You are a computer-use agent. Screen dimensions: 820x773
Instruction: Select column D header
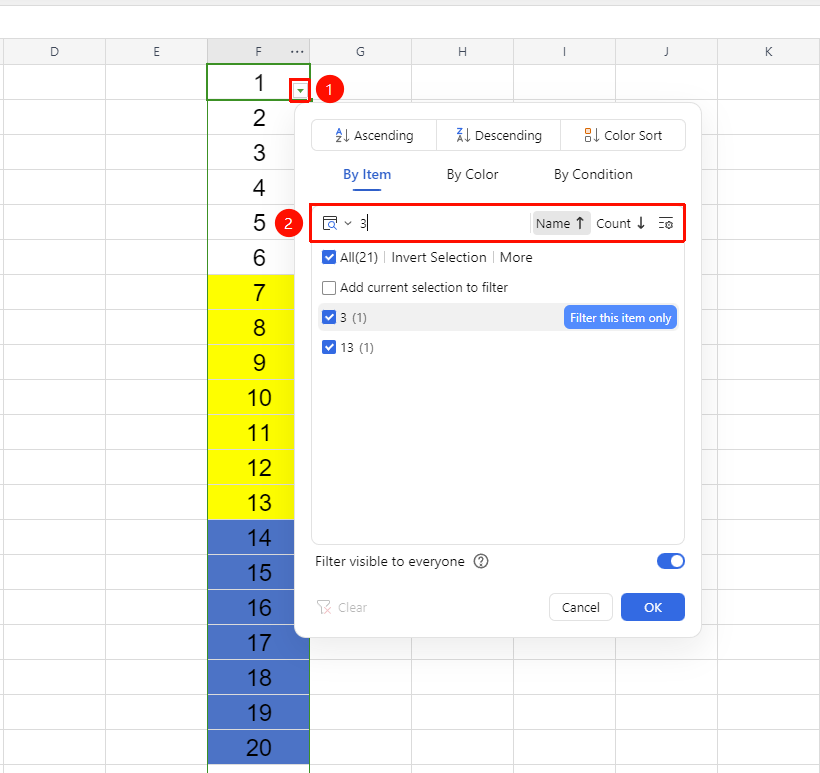click(54, 52)
